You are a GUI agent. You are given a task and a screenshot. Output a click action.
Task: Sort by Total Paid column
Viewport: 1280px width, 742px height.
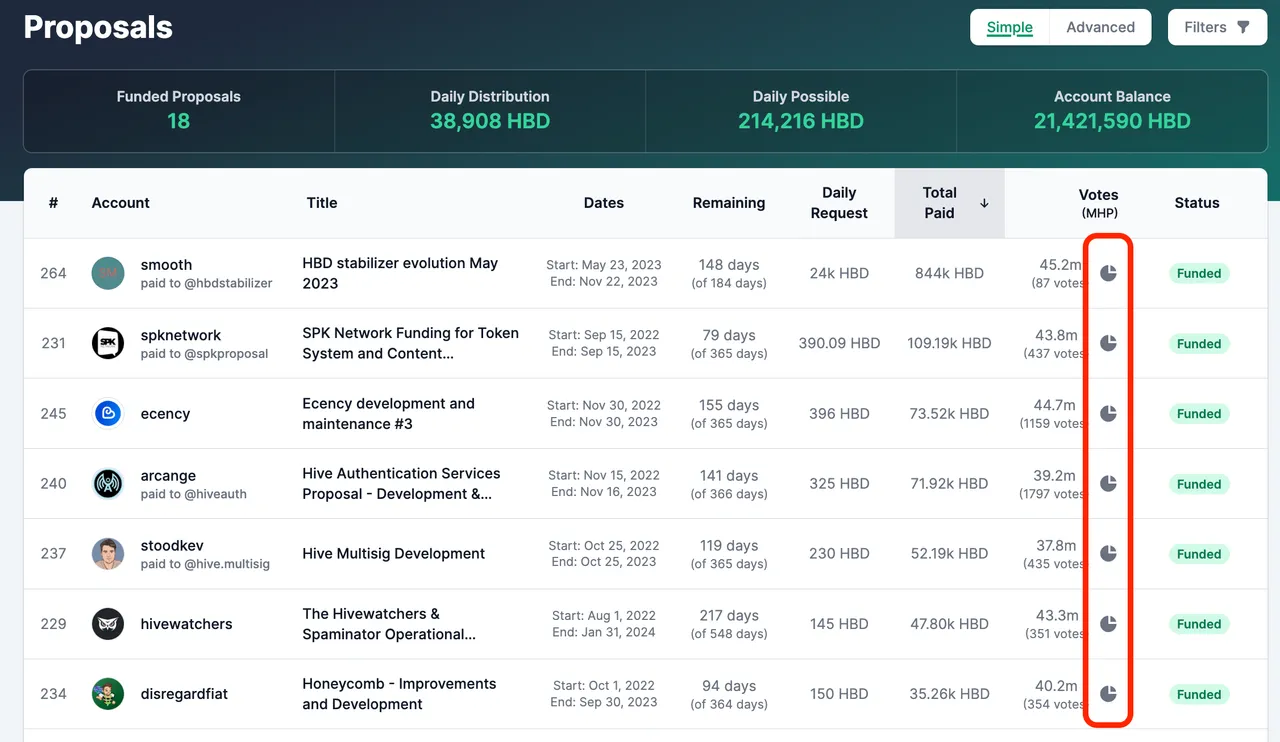[950, 203]
